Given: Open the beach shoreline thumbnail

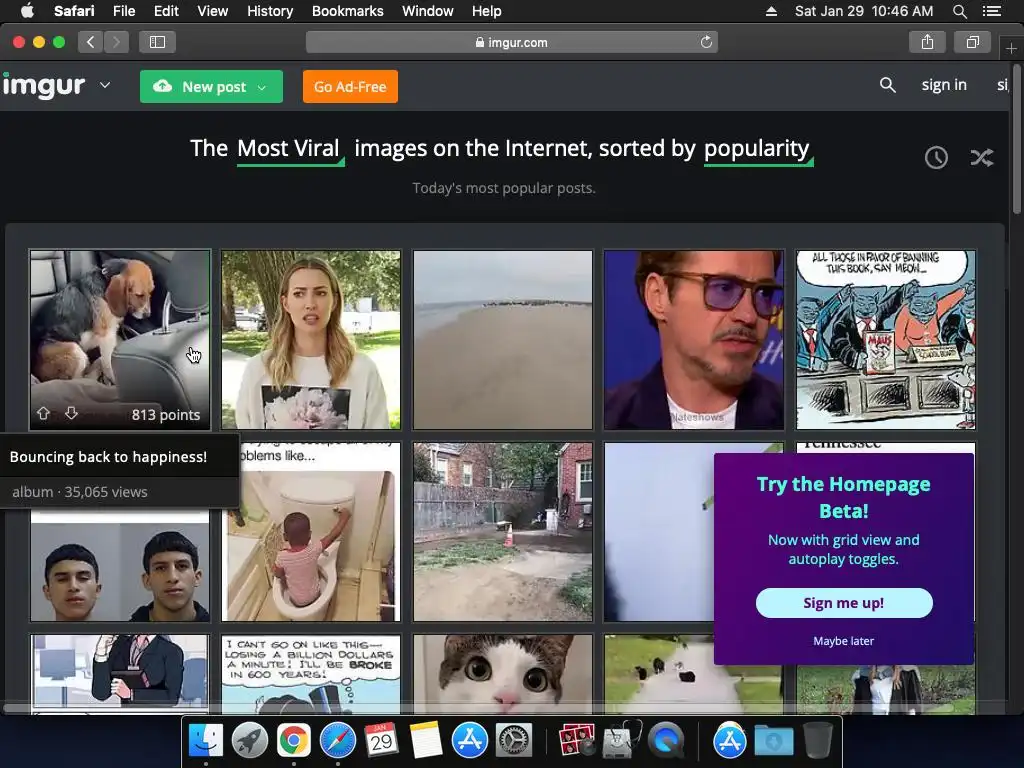Looking at the screenshot, I should point(503,340).
